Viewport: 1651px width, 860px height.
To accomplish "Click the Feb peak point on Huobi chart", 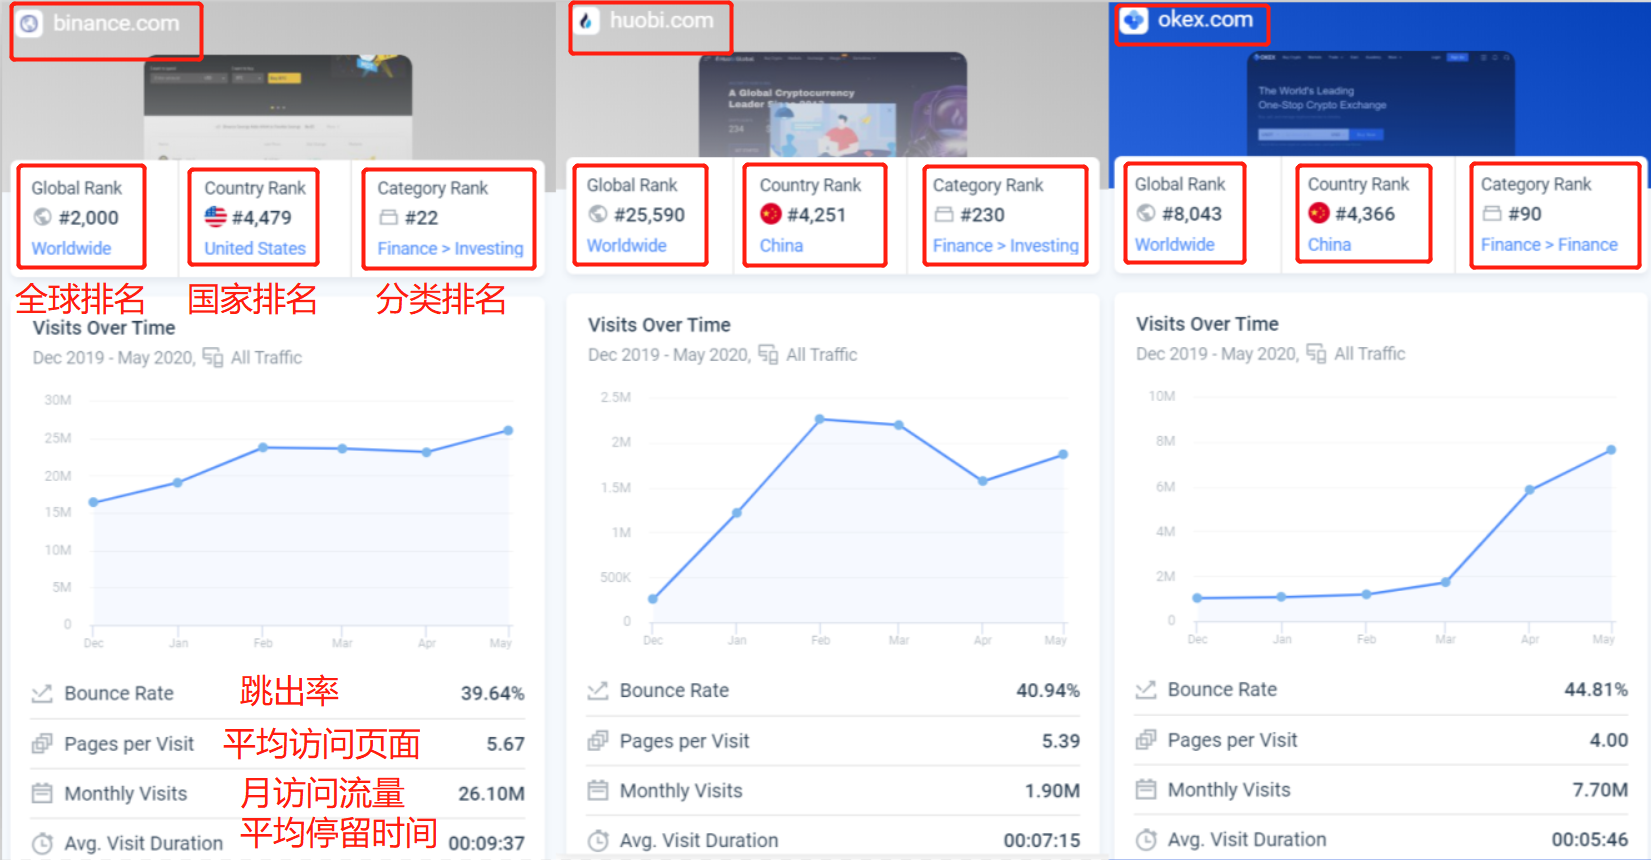I will [819, 419].
